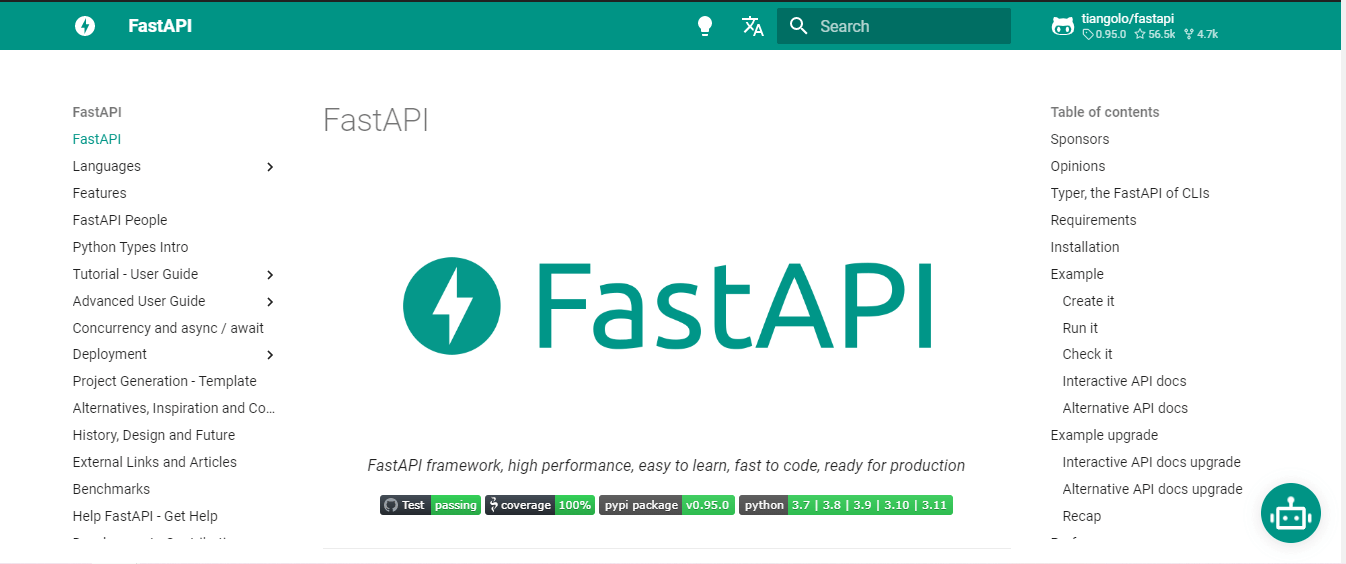Image resolution: width=1346 pixels, height=564 pixels.
Task: Click the 'Table of contents' label
Action: 1105,112
